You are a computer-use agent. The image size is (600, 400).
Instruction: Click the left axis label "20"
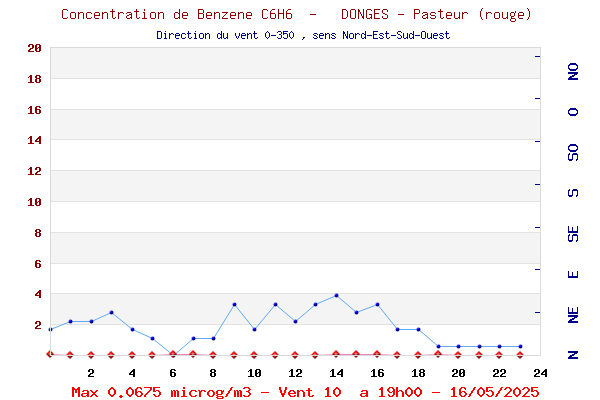(34, 48)
